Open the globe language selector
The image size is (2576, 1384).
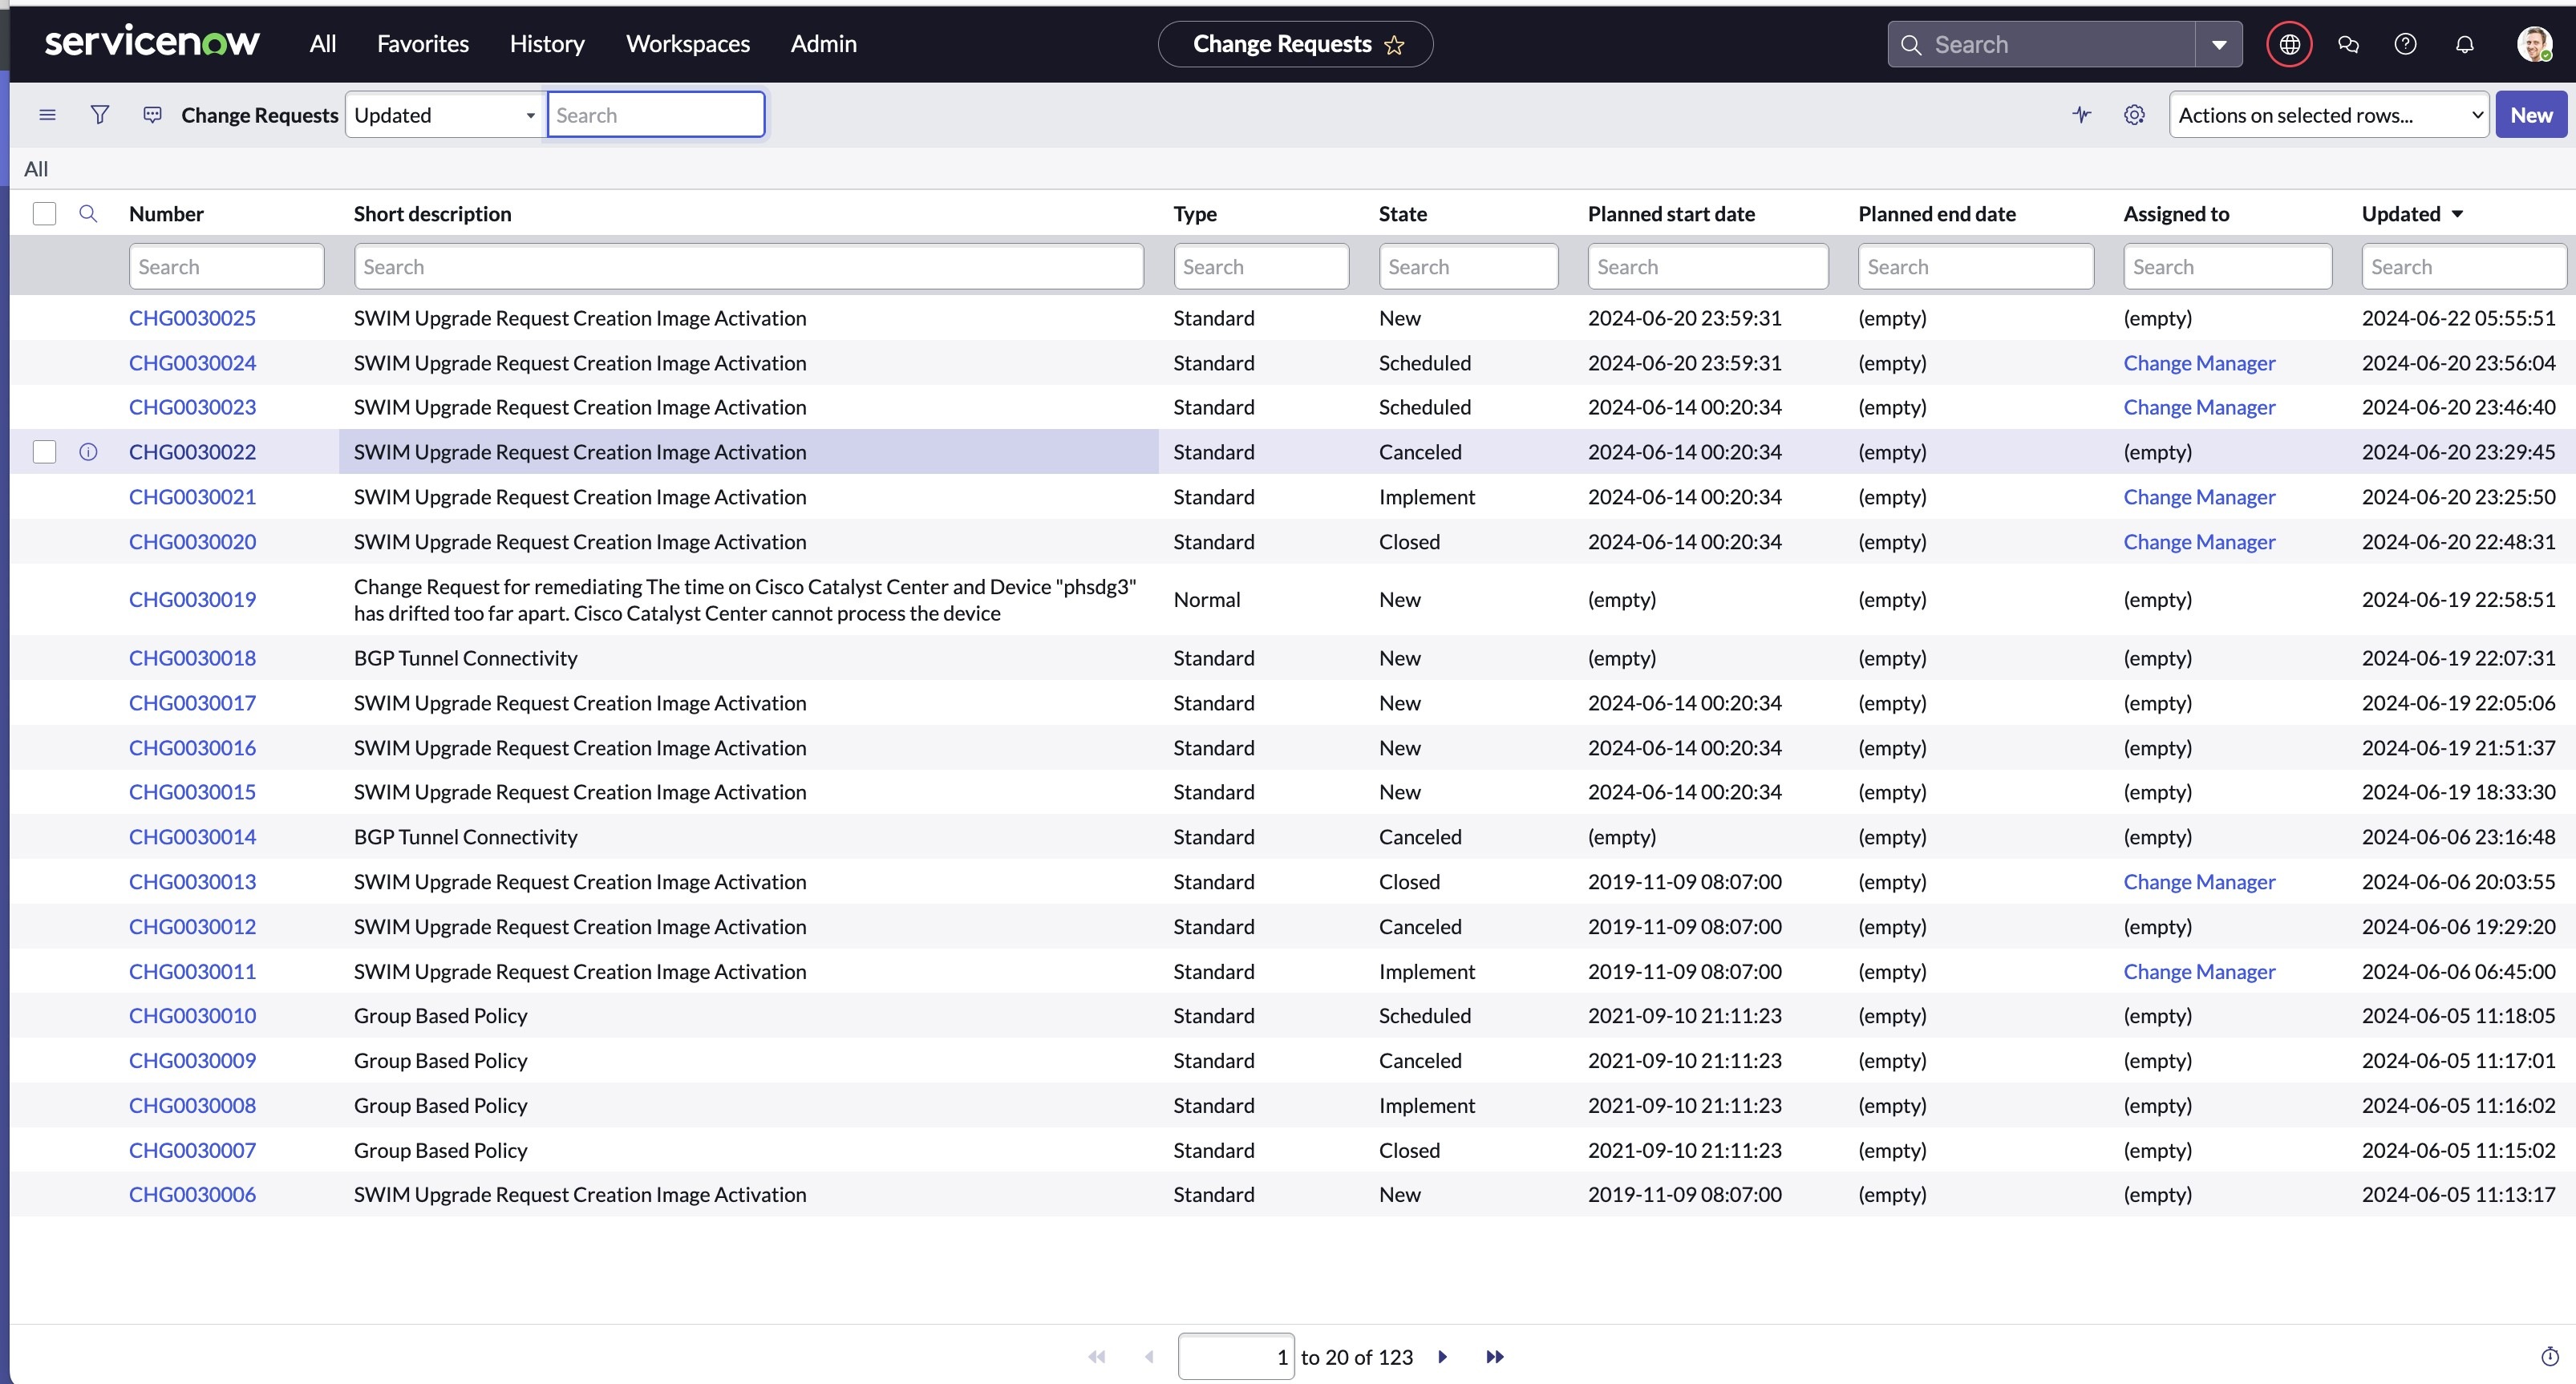click(x=2289, y=43)
